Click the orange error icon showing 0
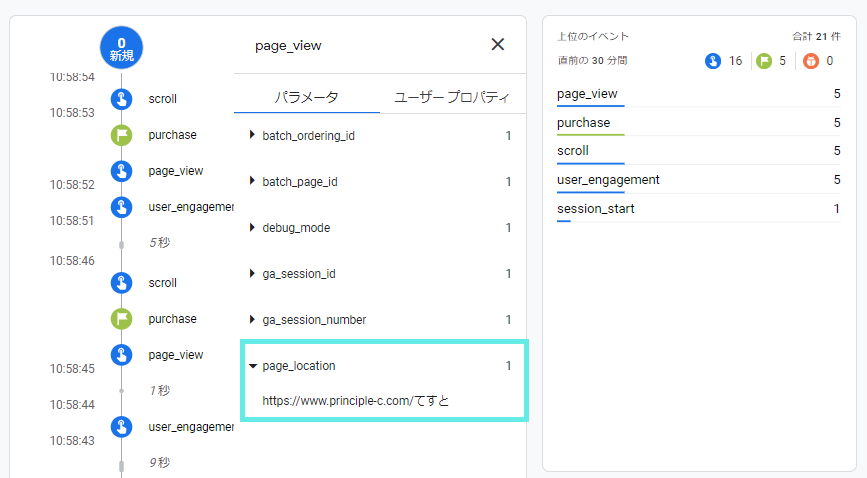Screen dimensions: 867x478 [x=811, y=61]
